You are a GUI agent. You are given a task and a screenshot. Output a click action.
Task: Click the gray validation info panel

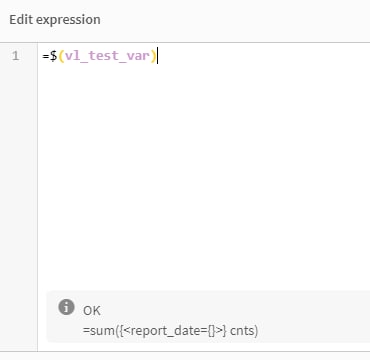(208, 317)
